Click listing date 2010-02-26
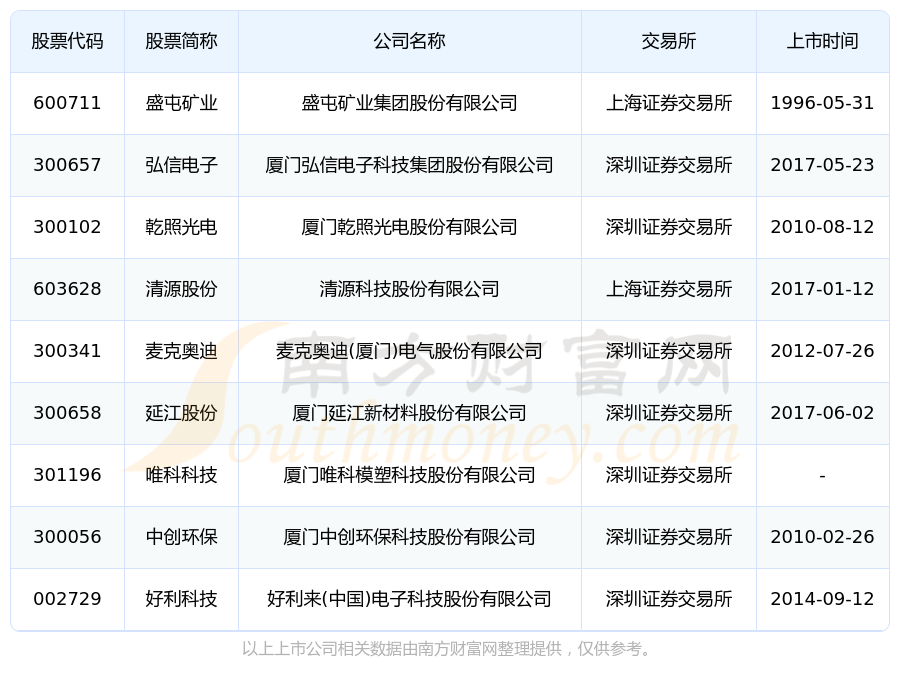The height and width of the screenshot is (676, 900). tap(823, 537)
